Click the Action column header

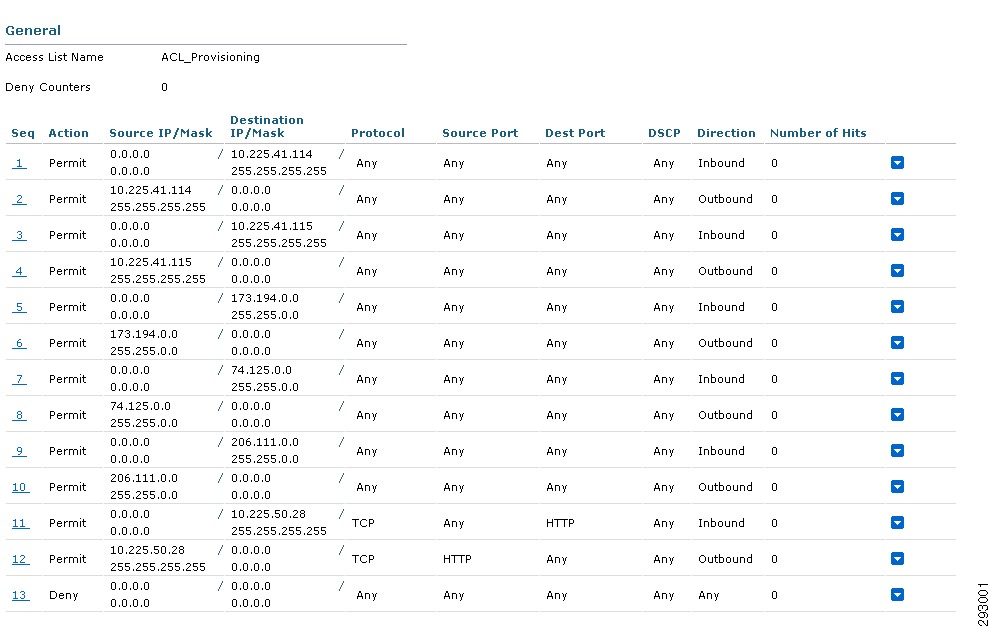coord(69,133)
